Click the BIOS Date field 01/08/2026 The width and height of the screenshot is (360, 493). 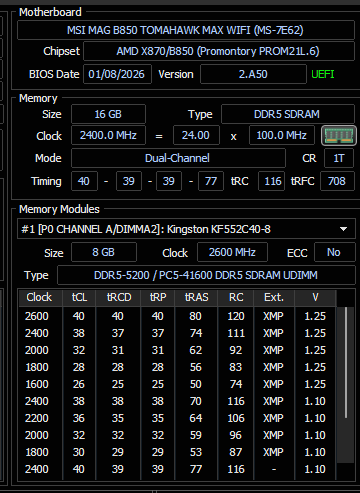[117, 74]
